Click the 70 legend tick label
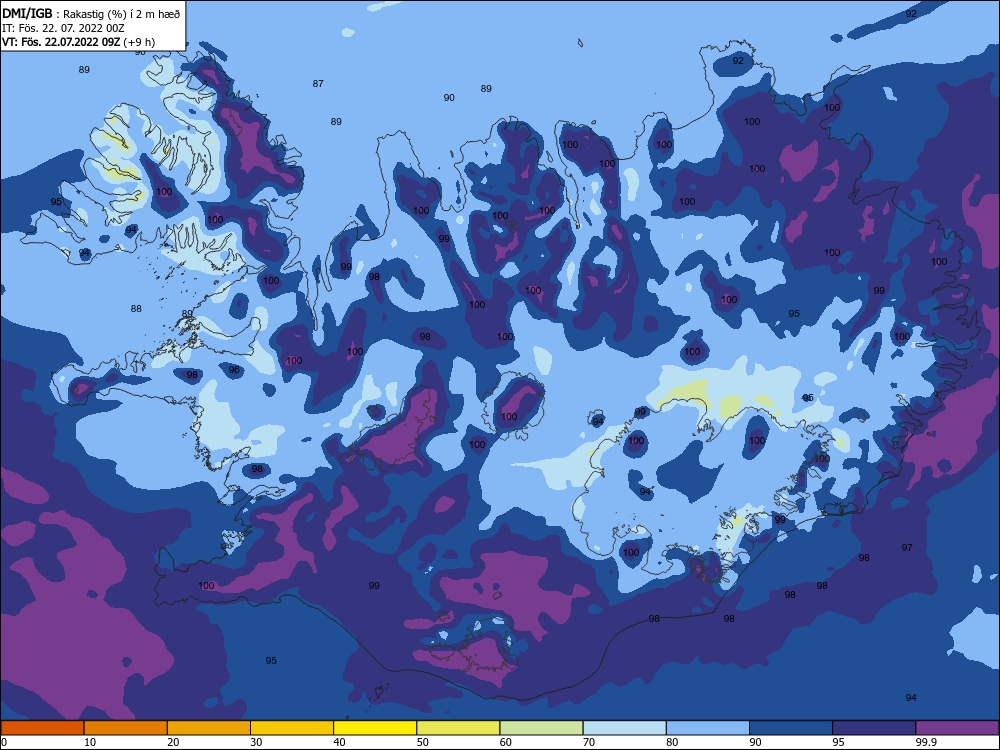 click(589, 742)
